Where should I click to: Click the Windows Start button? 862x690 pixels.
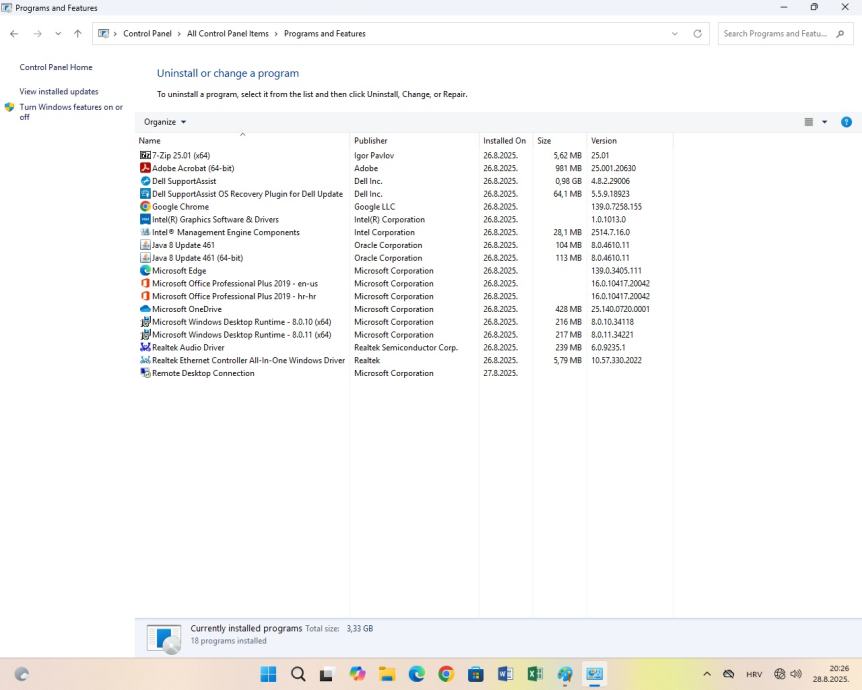[x=269, y=674]
